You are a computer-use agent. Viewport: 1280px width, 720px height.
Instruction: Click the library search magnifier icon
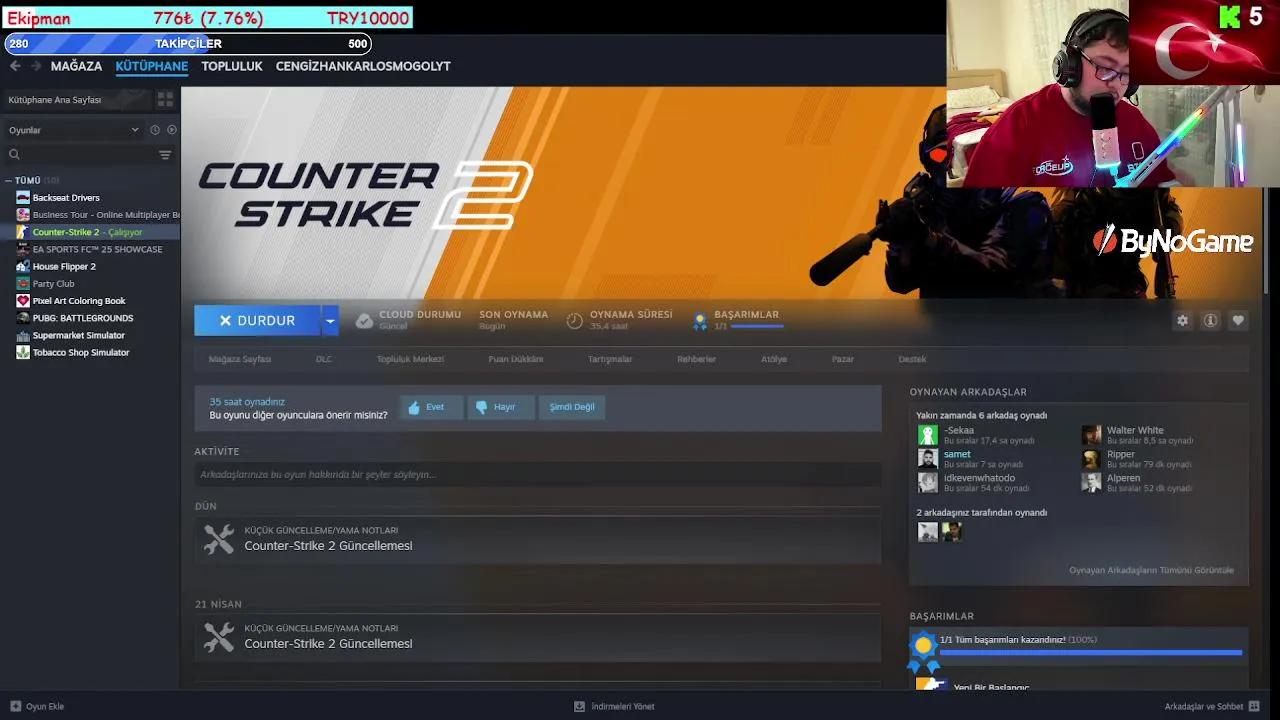pos(14,155)
